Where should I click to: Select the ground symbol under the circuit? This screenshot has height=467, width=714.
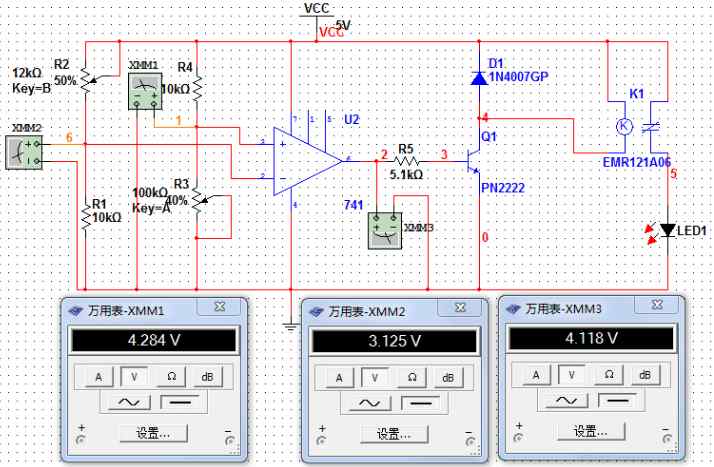291,326
